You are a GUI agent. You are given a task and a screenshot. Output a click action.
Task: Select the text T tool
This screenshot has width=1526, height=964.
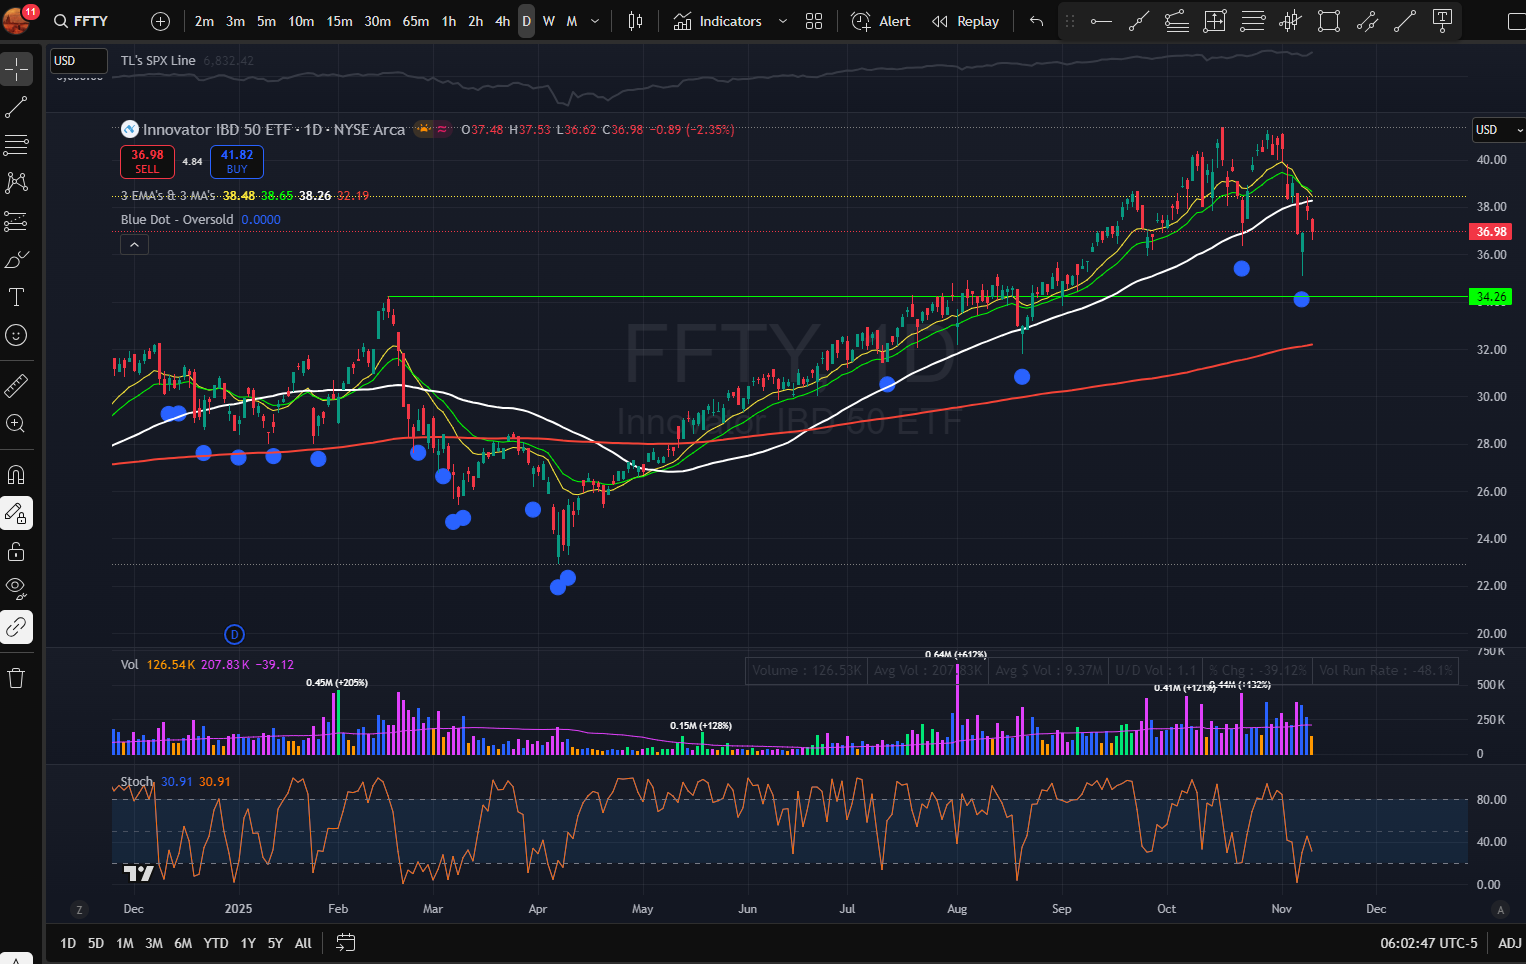pos(16,297)
